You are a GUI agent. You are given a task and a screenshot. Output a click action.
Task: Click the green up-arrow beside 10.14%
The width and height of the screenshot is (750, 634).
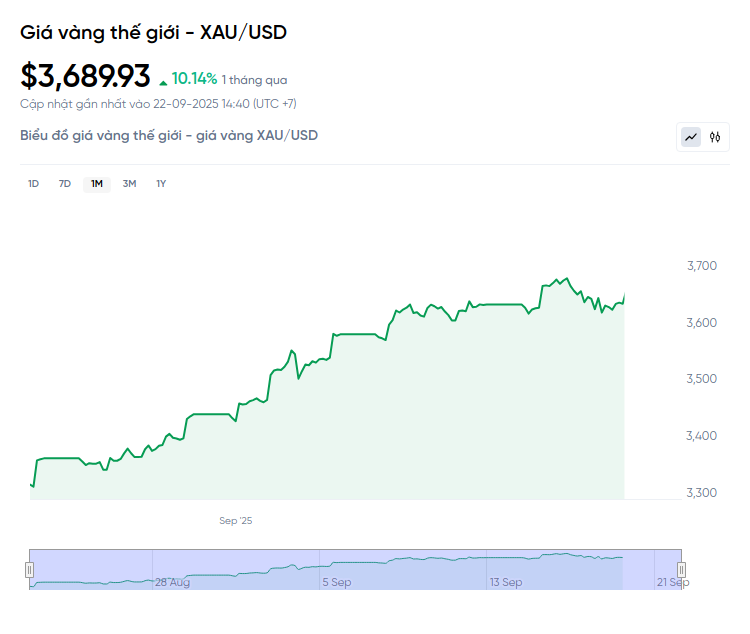163,80
